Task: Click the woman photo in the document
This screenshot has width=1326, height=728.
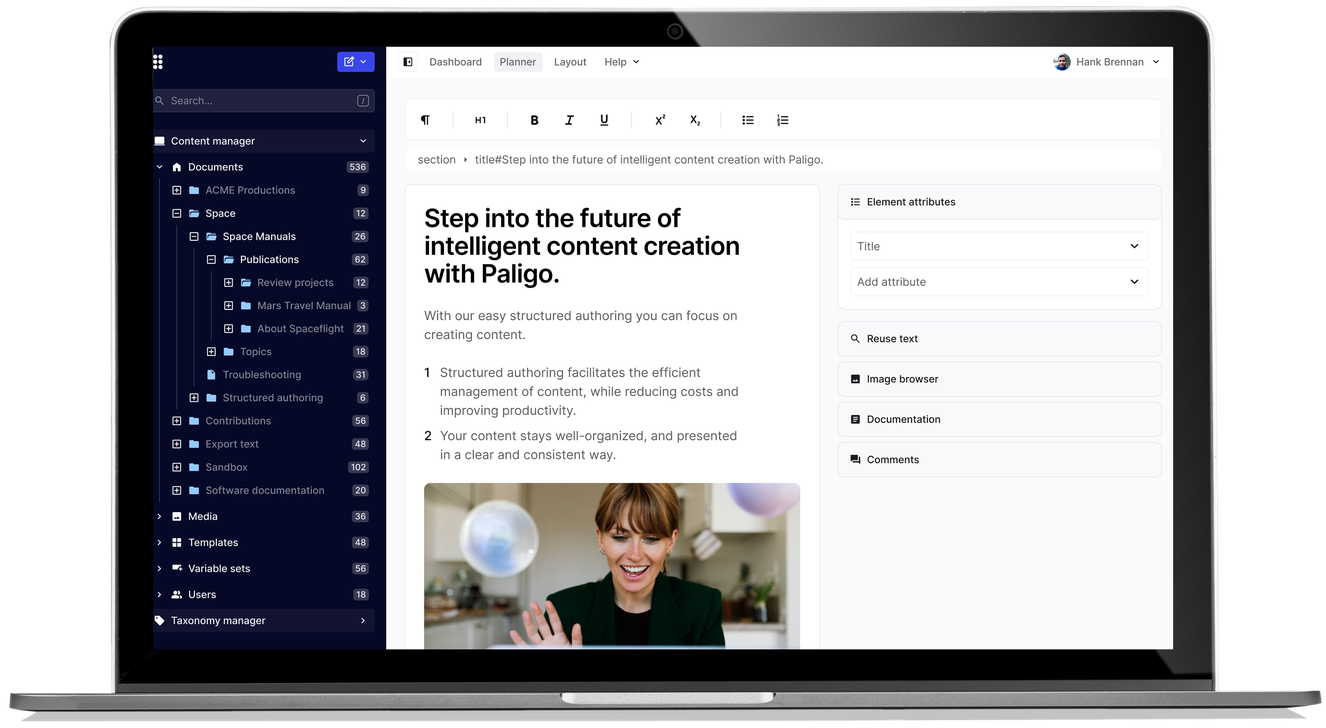Action: (612, 566)
